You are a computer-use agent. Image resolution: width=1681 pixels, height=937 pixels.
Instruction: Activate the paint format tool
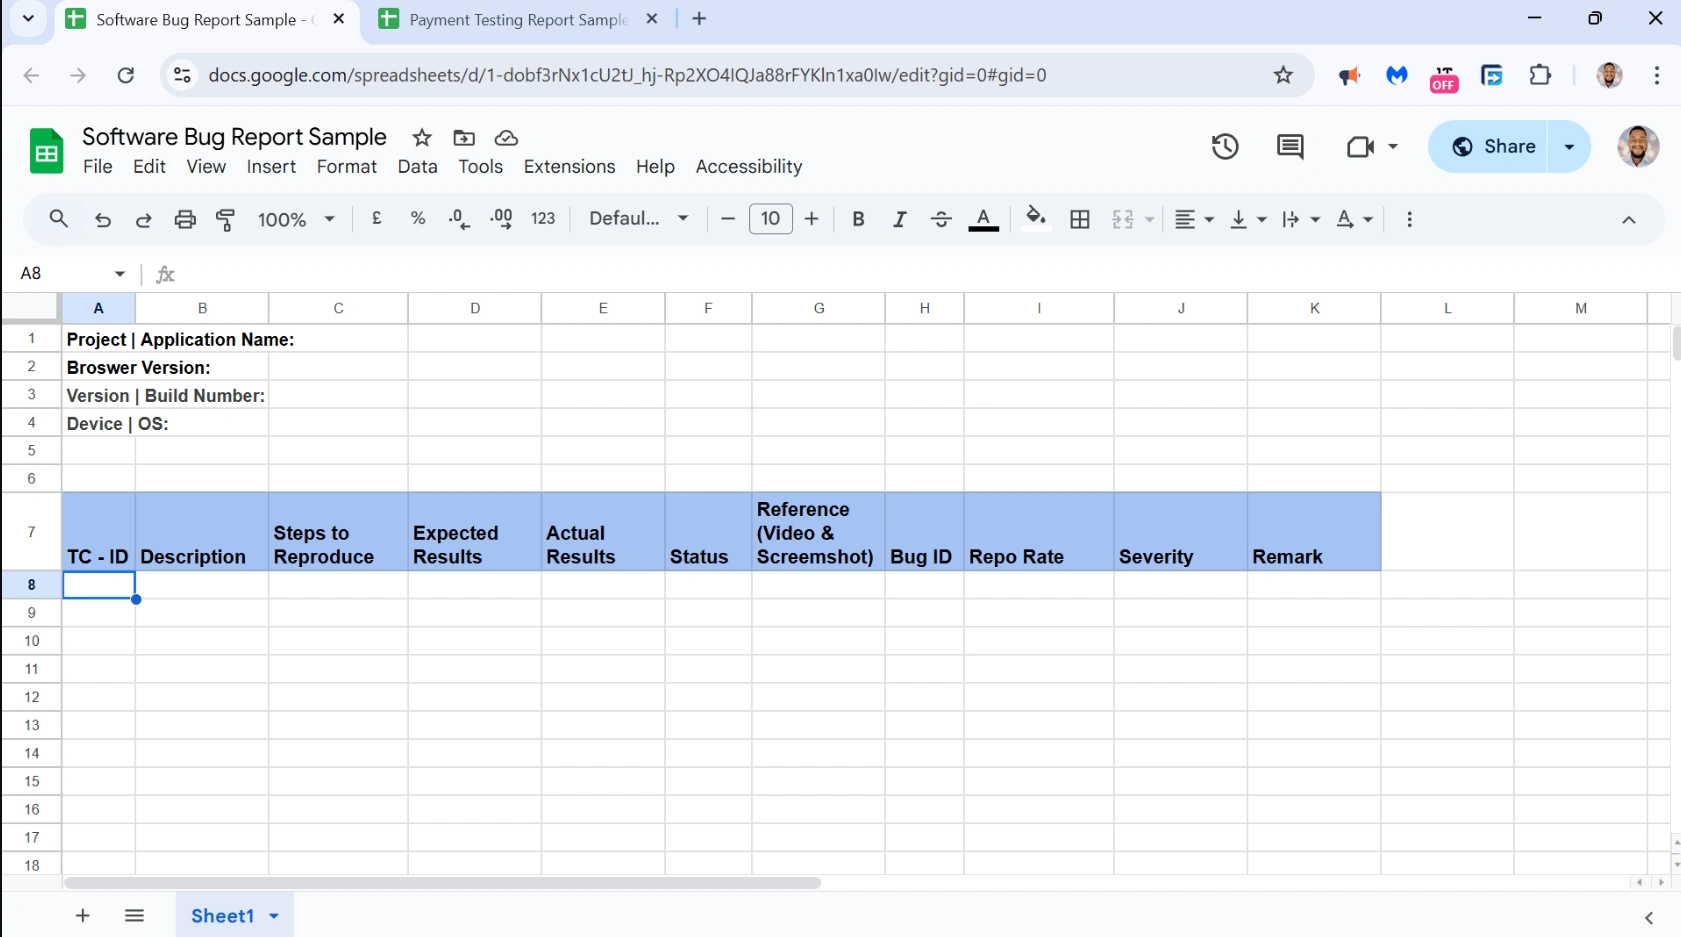click(226, 219)
